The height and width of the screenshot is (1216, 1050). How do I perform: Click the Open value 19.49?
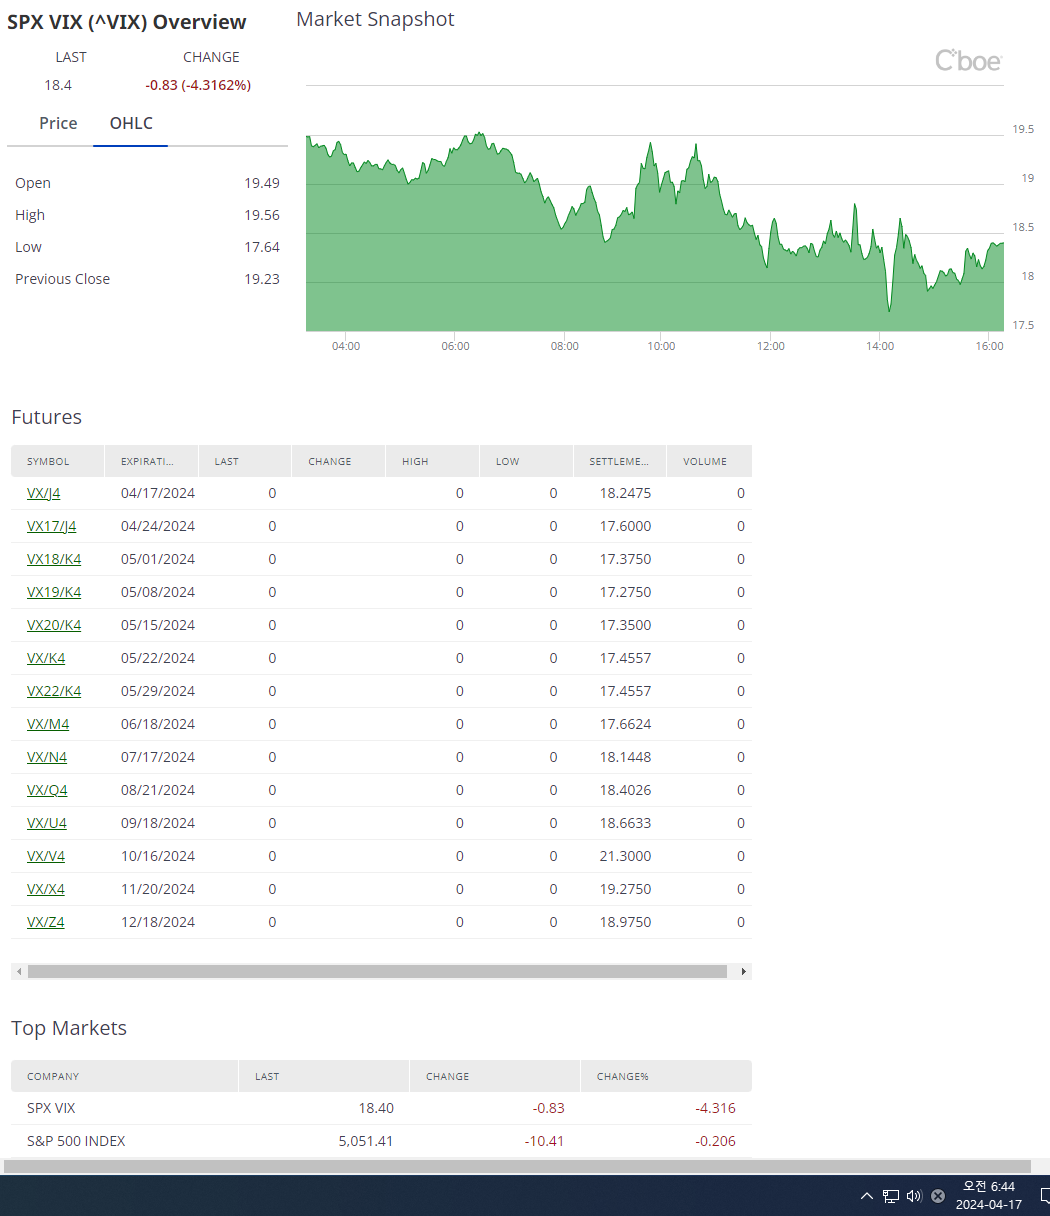[262, 183]
